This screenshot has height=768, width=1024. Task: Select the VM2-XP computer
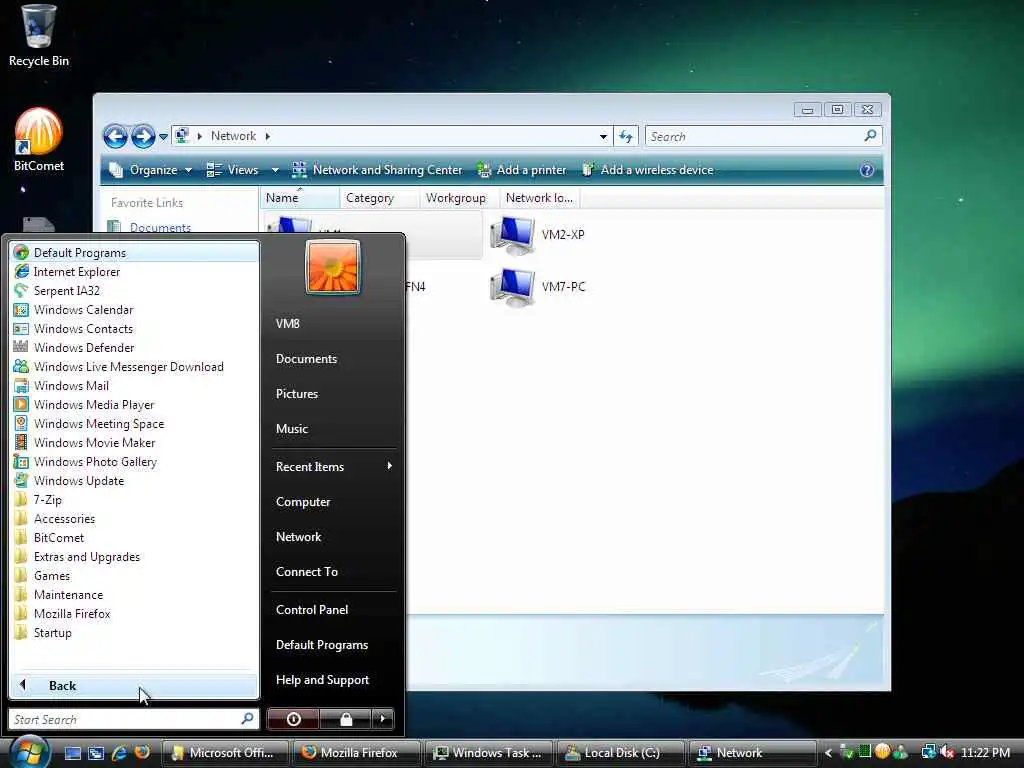coord(537,235)
